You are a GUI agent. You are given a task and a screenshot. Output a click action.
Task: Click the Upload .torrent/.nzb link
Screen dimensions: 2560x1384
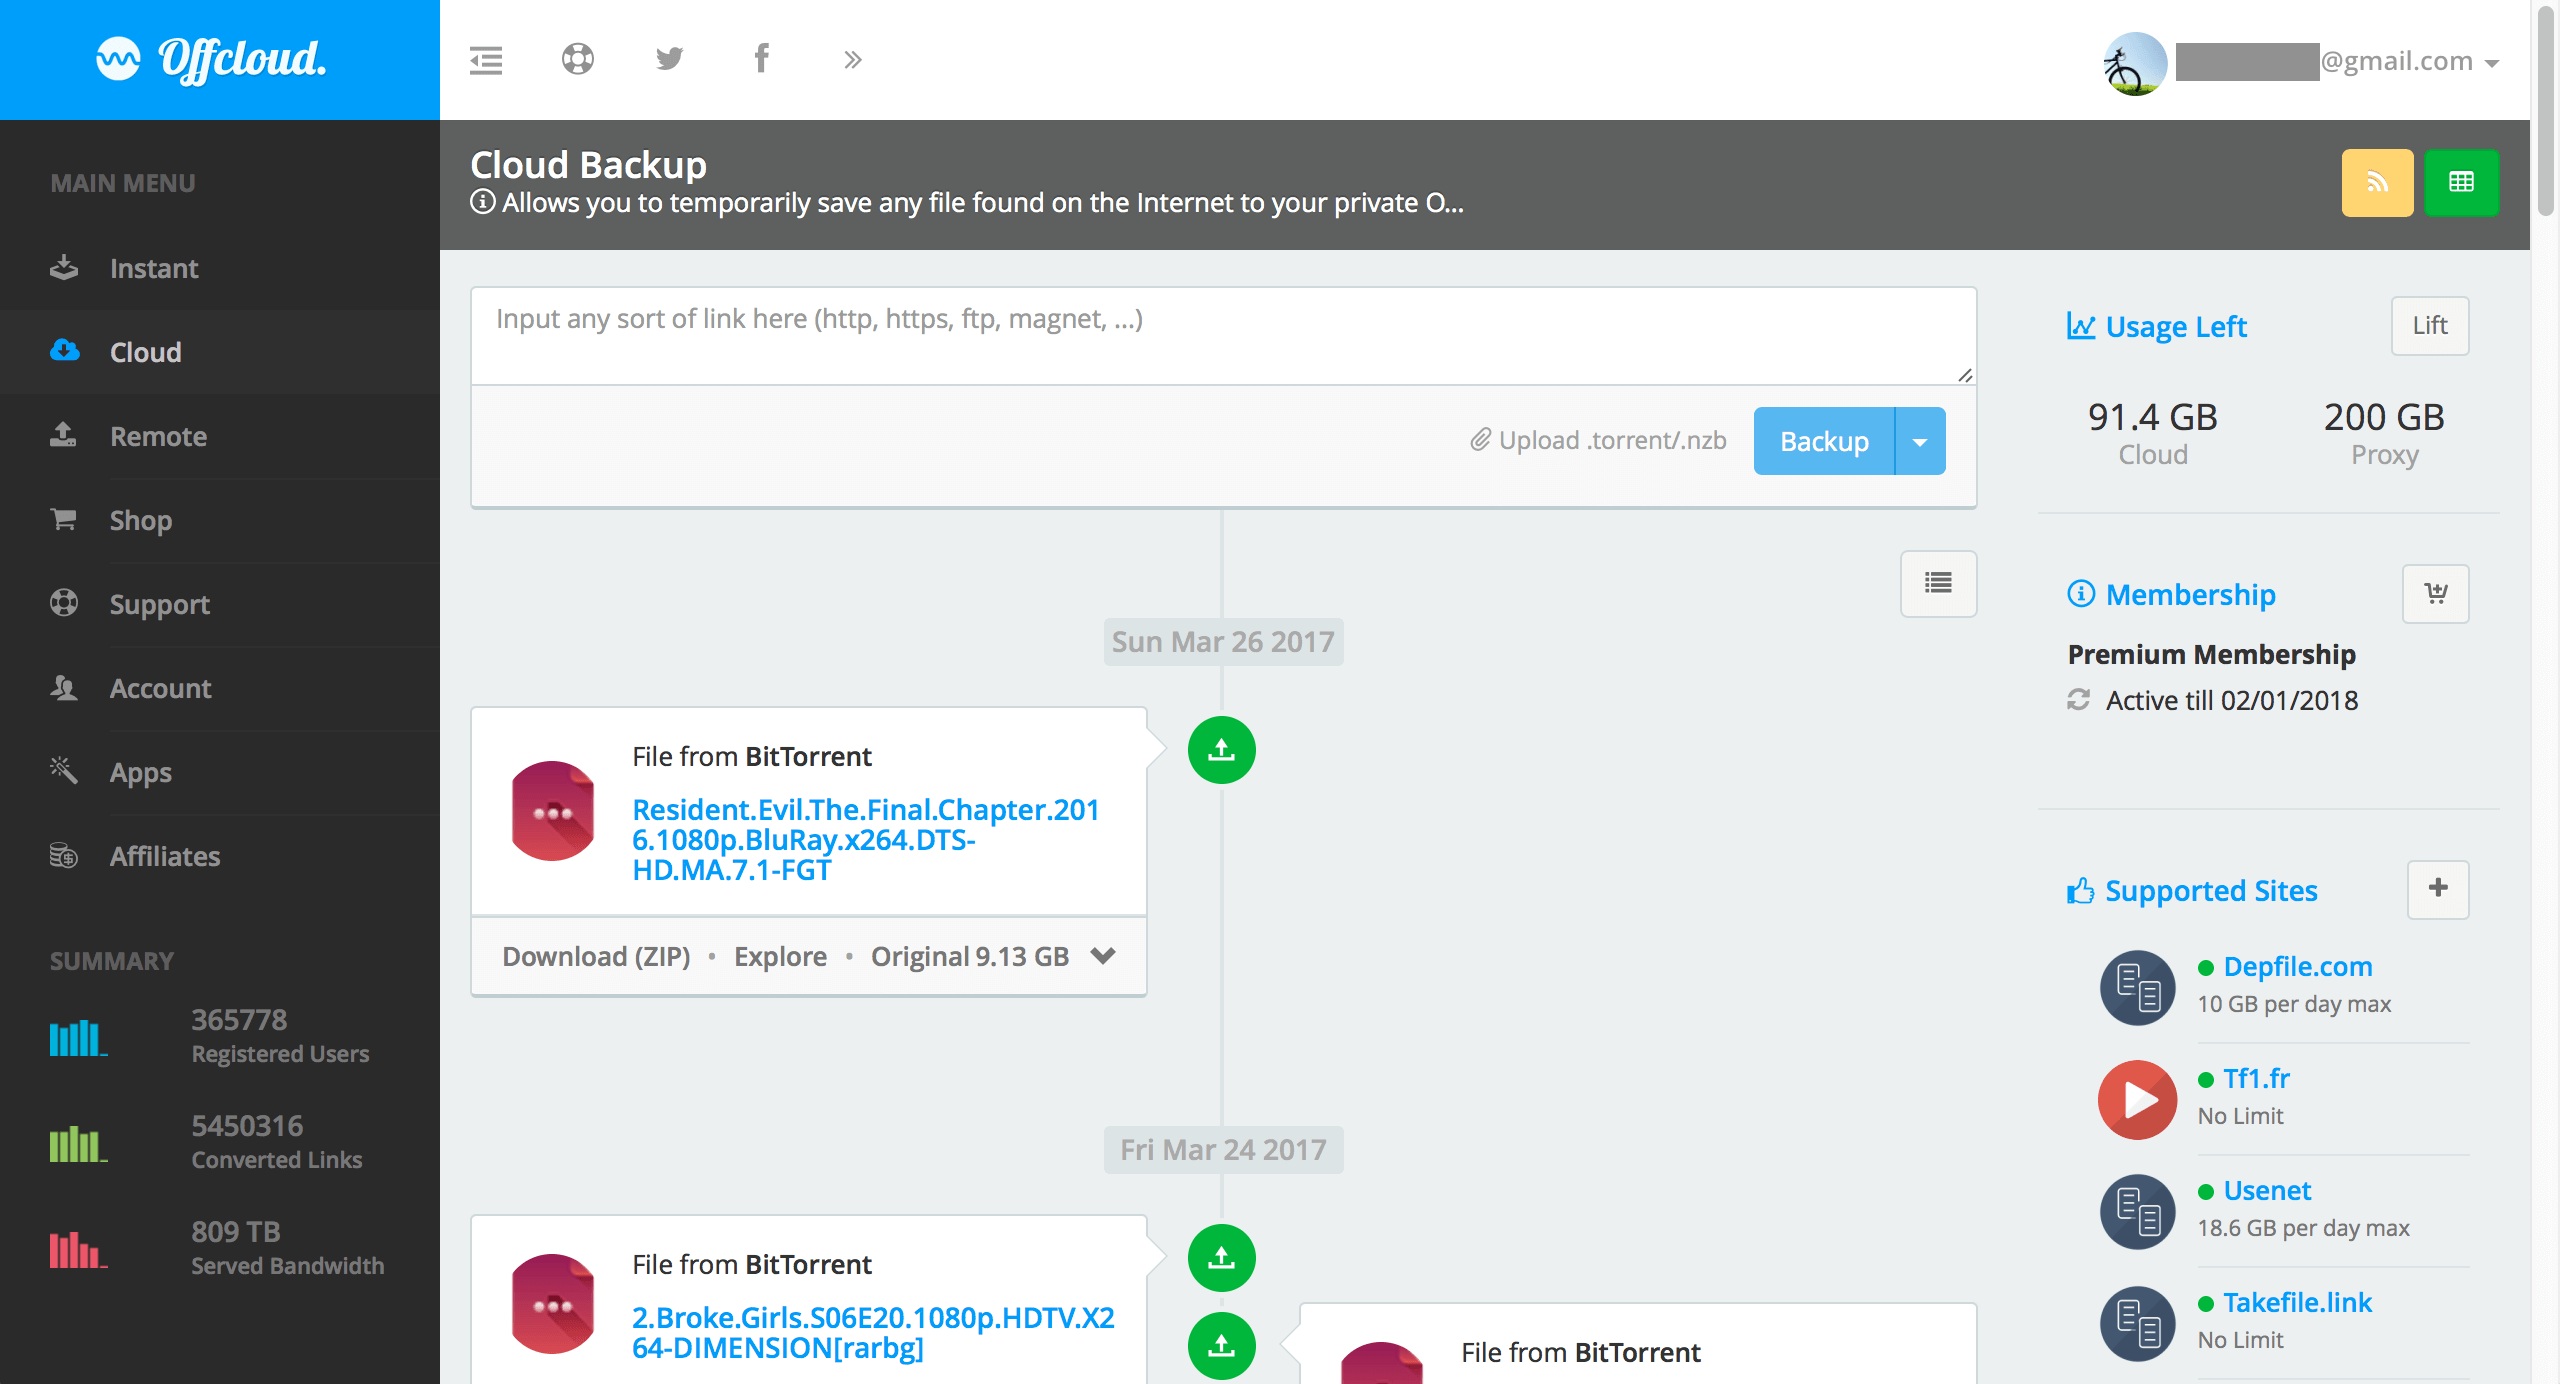(x=1598, y=441)
